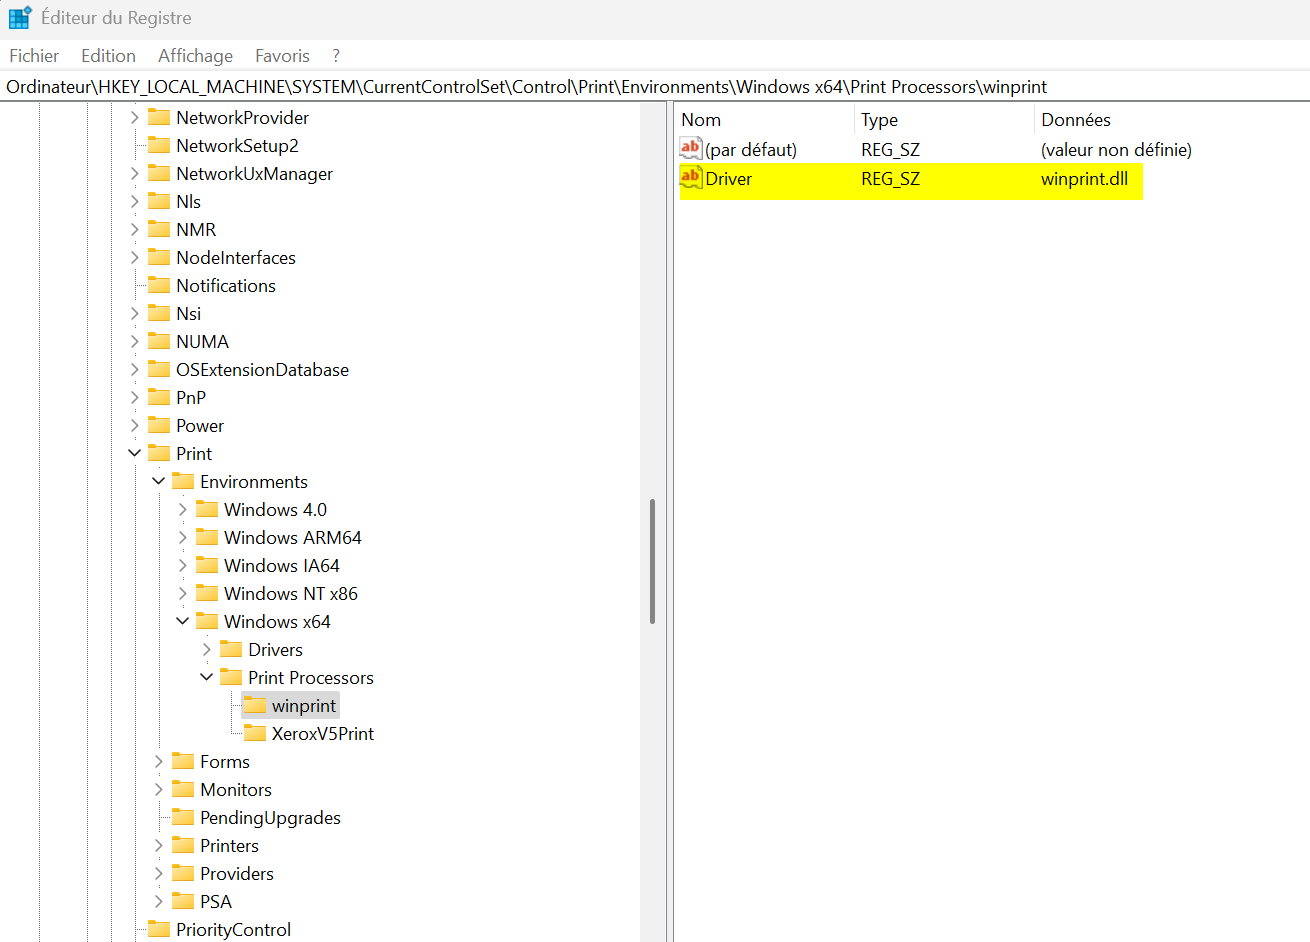The height and width of the screenshot is (942, 1310).
Task: Click the PriorityControl folder icon
Action: click(159, 929)
